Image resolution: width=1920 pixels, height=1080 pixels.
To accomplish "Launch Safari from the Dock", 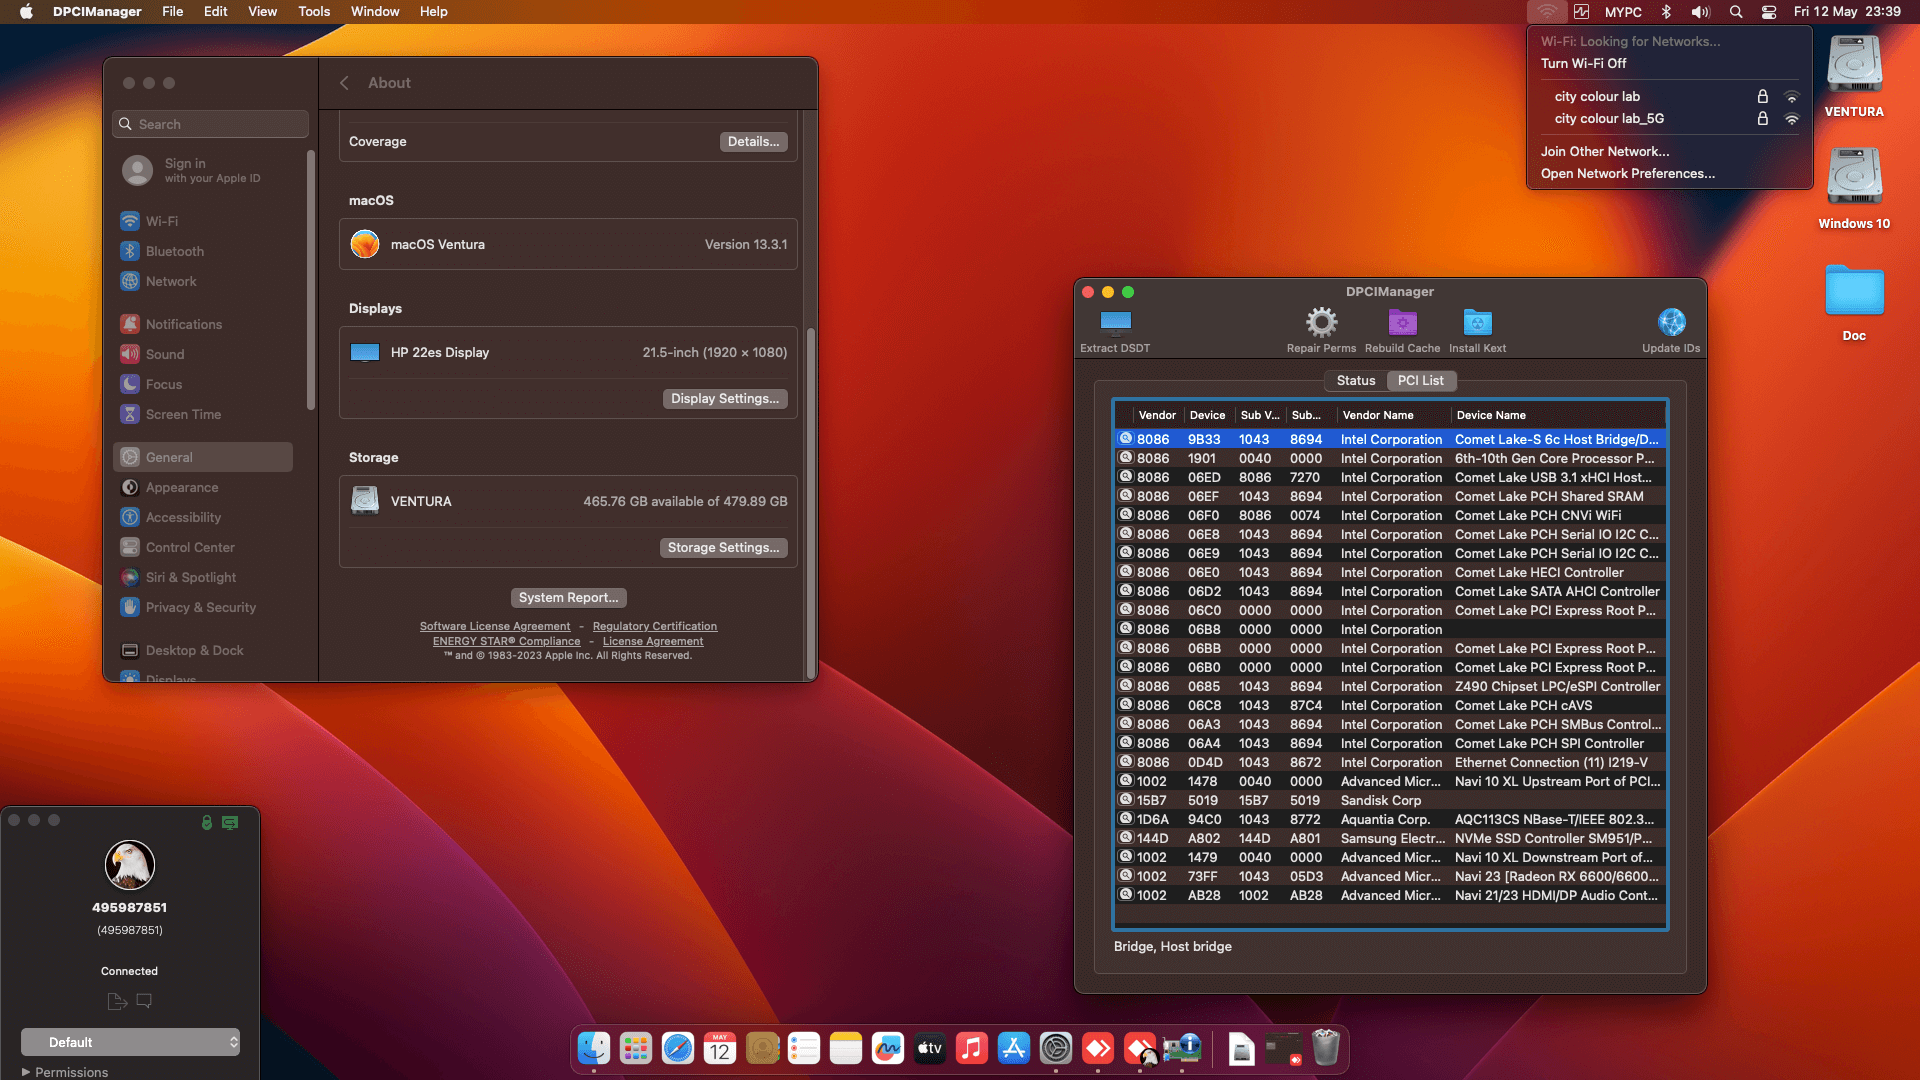I will point(678,1048).
